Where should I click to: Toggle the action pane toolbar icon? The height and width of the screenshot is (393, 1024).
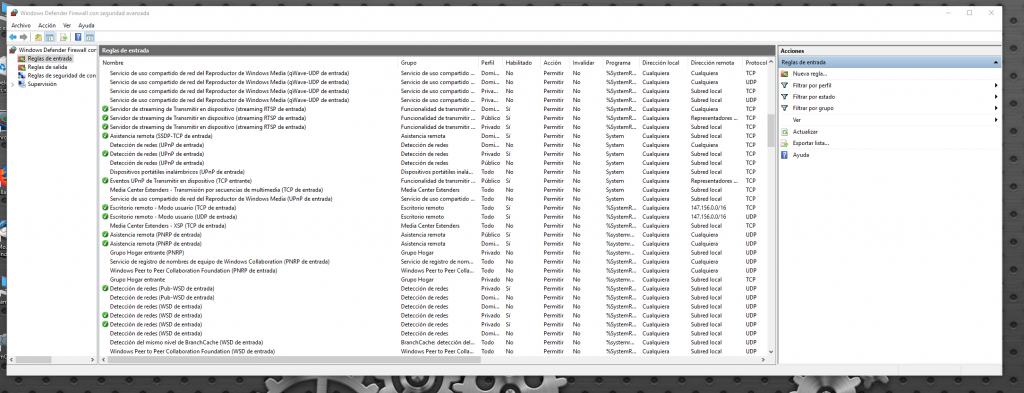(x=89, y=37)
